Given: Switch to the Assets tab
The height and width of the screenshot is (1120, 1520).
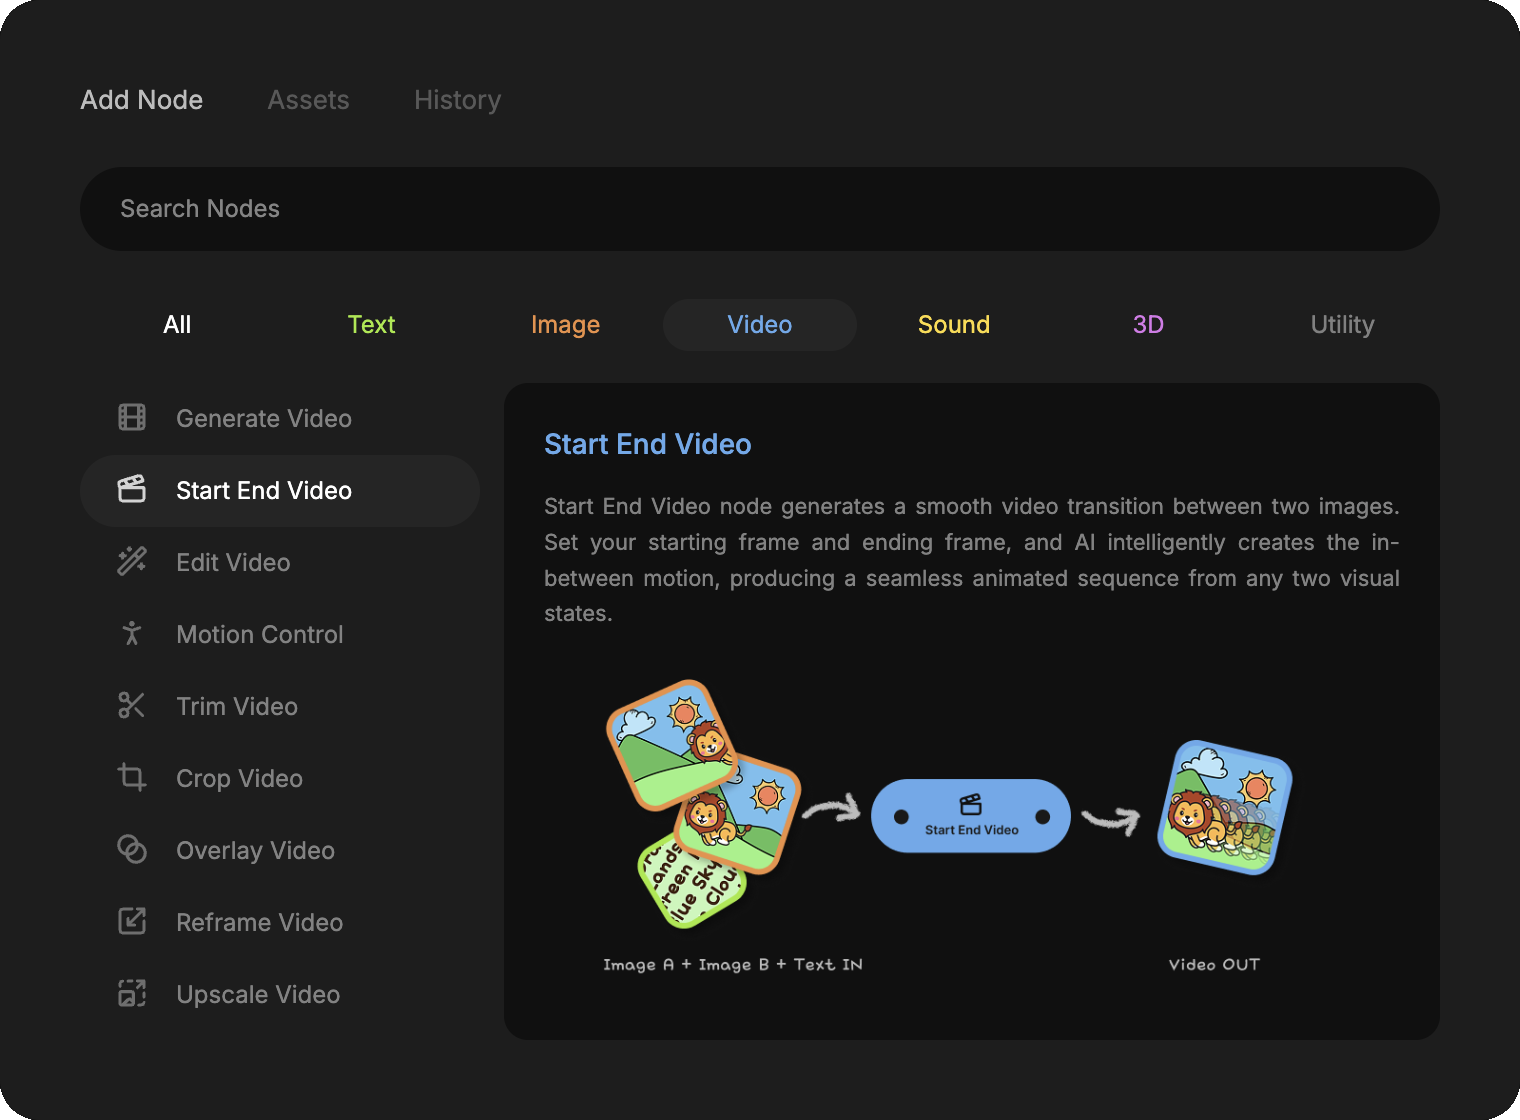Looking at the screenshot, I should click(x=308, y=100).
